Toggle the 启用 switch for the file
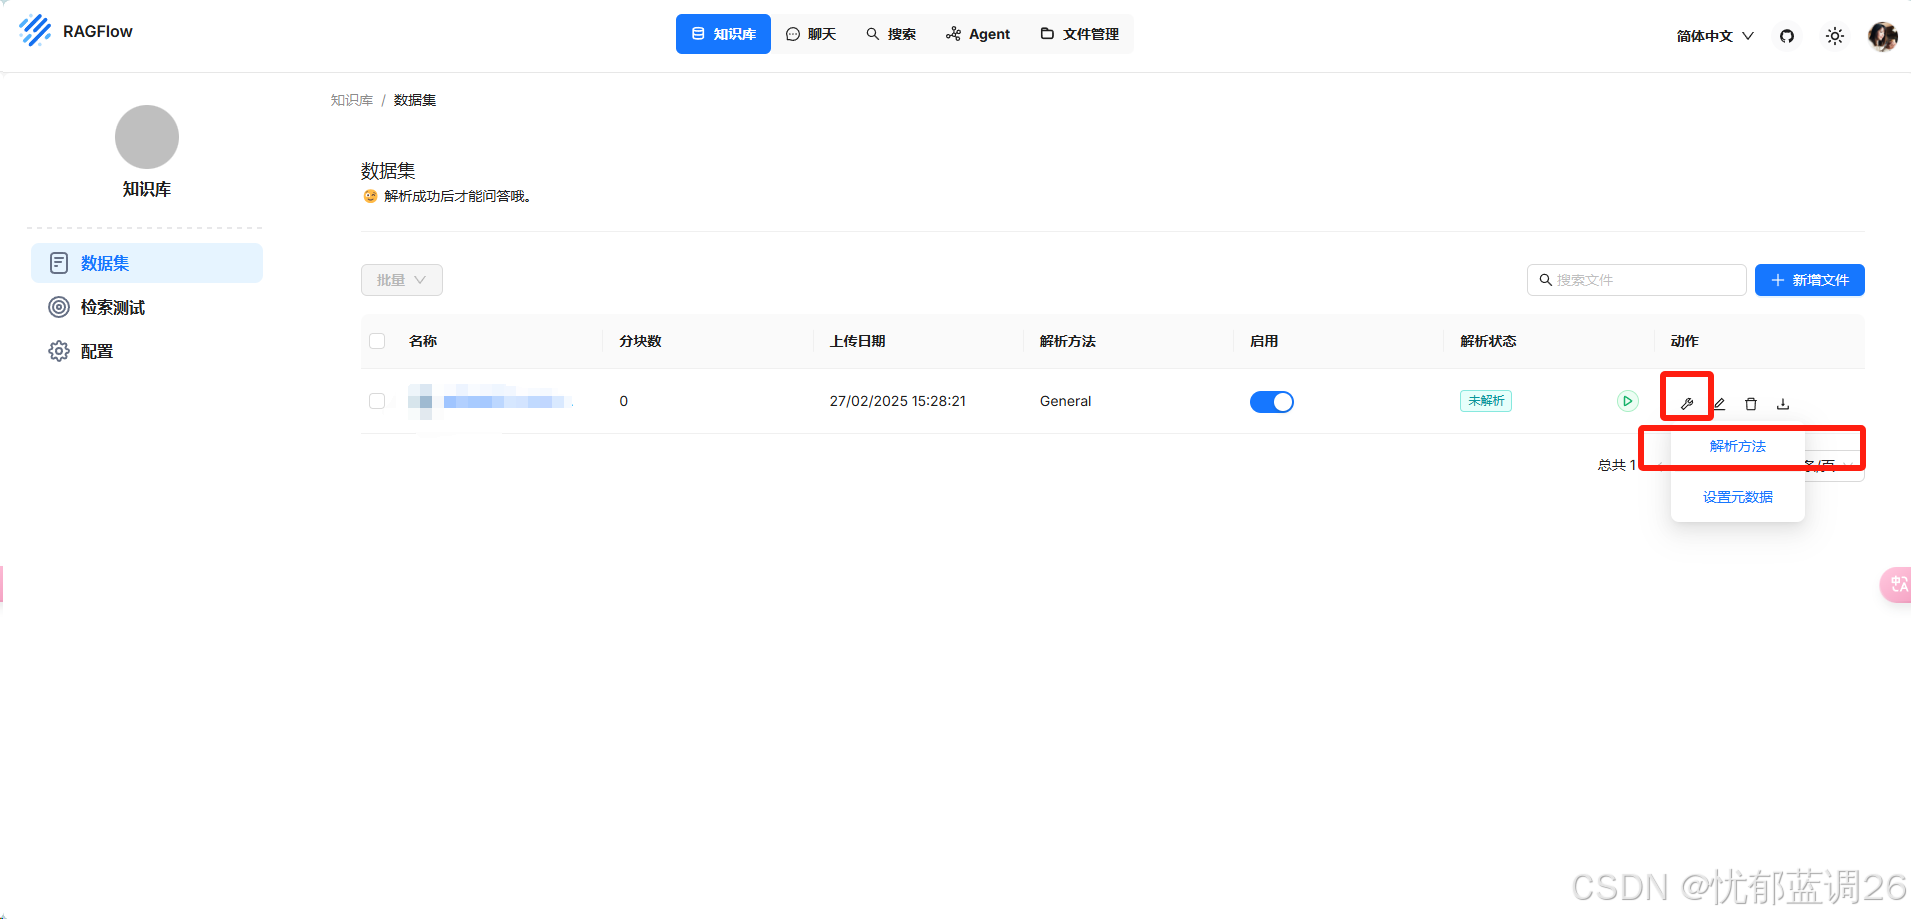Viewport: 1911px width, 919px height. (1272, 402)
